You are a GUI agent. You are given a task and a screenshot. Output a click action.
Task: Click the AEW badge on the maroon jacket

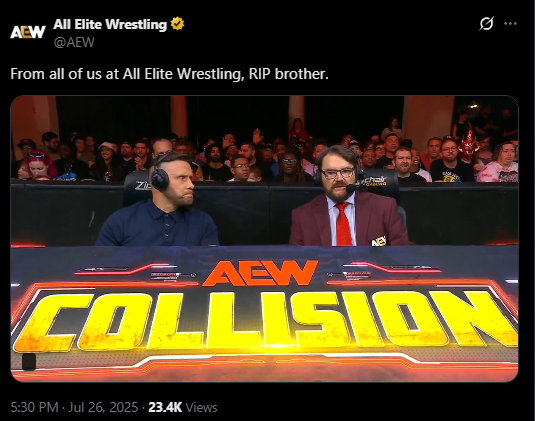coord(378,241)
